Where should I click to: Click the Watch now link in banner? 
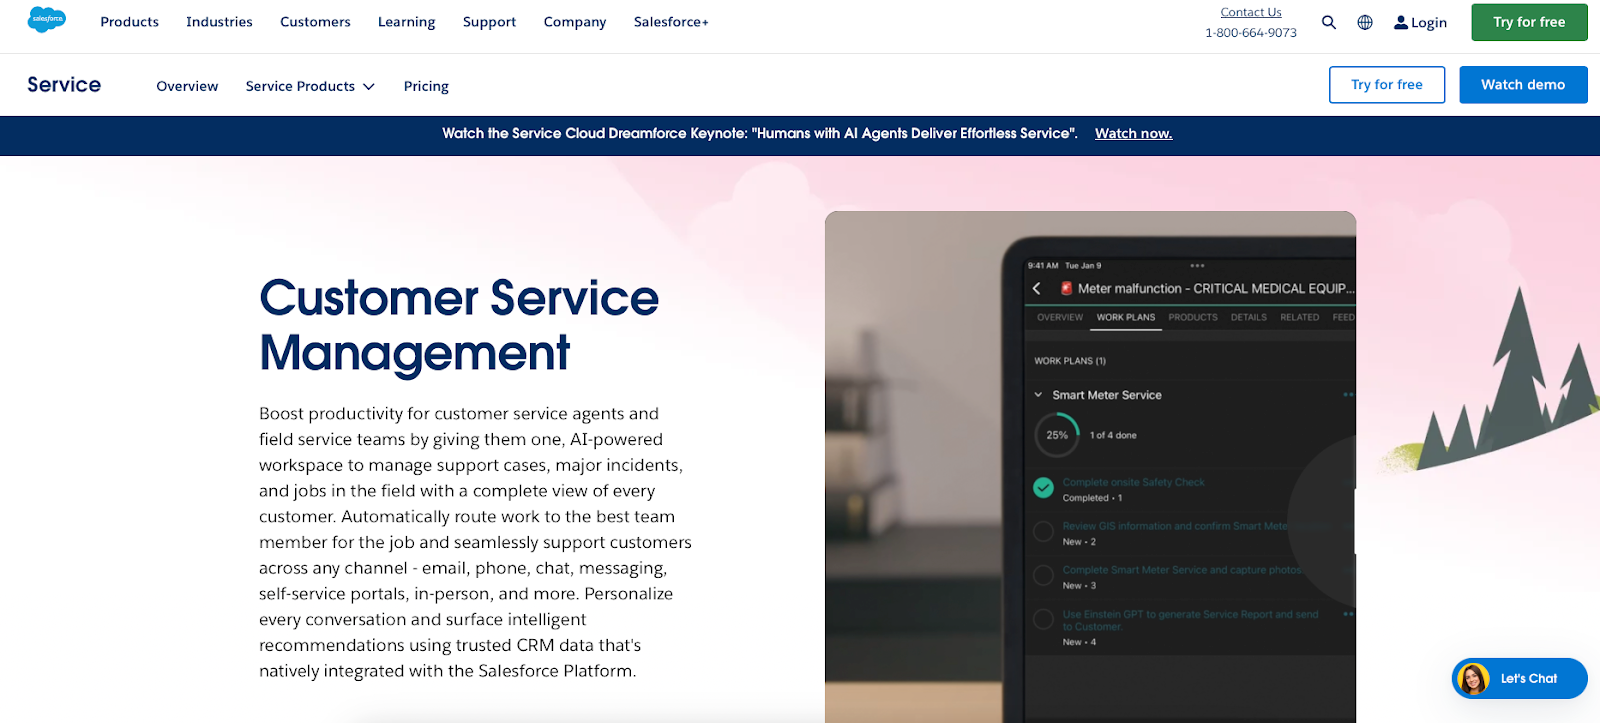1133,133
